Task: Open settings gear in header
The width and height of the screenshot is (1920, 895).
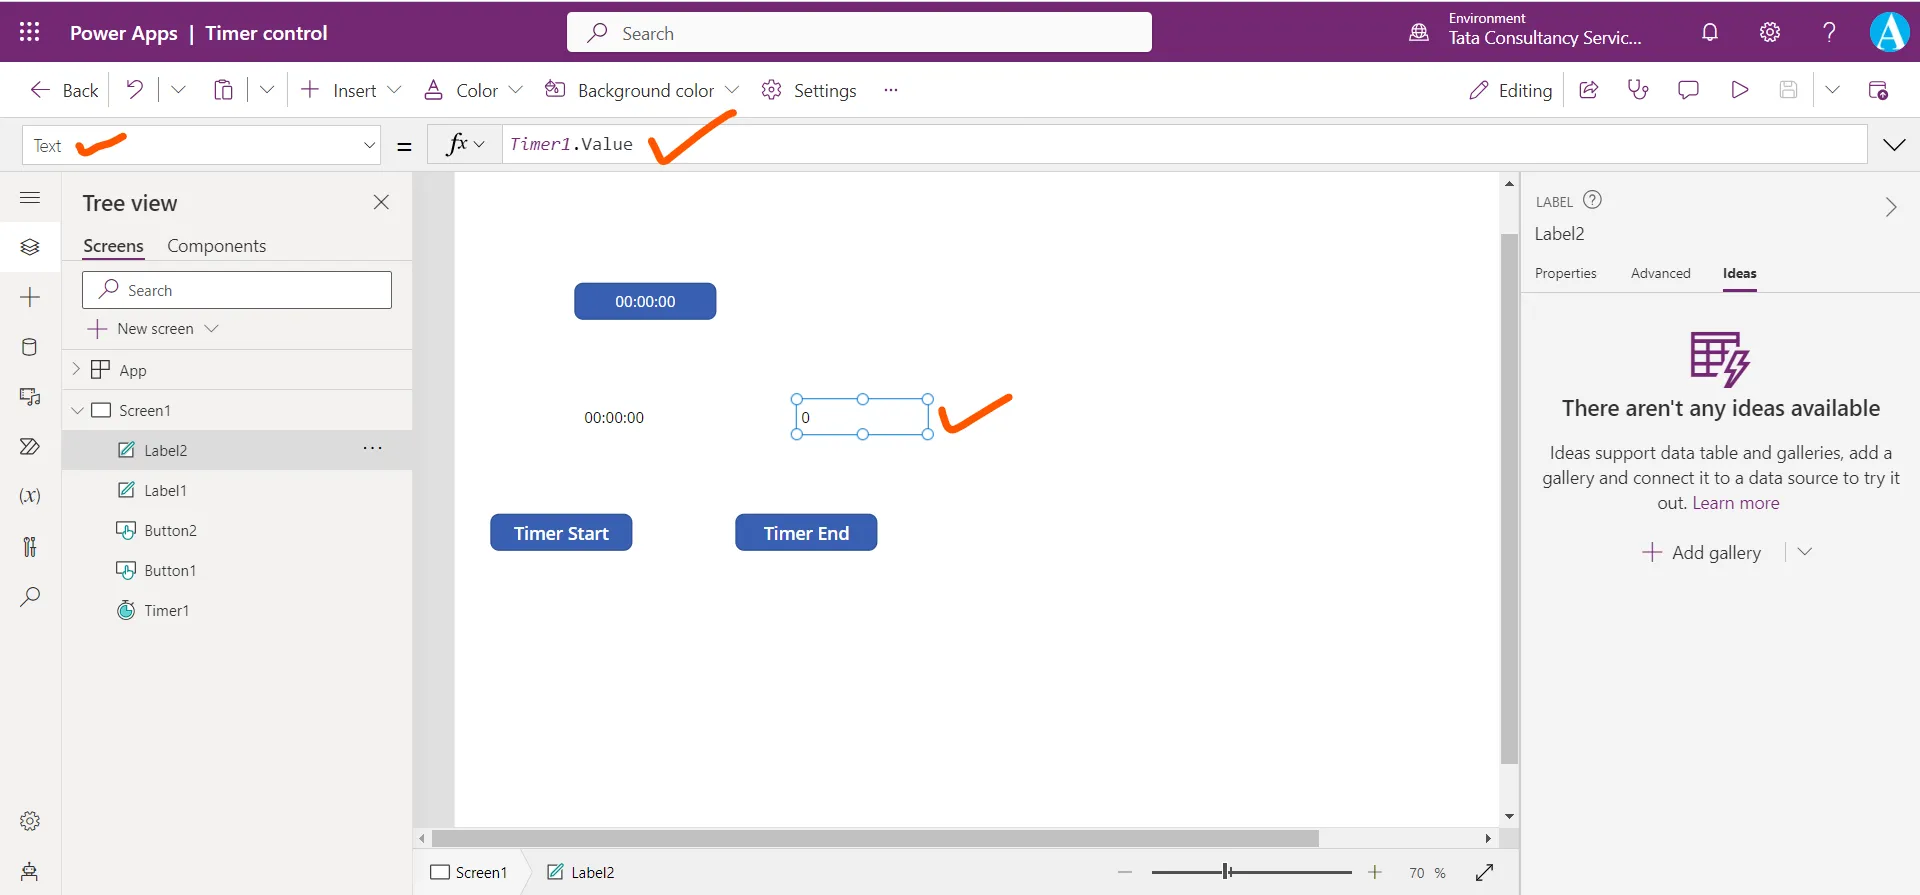Action: [1770, 32]
